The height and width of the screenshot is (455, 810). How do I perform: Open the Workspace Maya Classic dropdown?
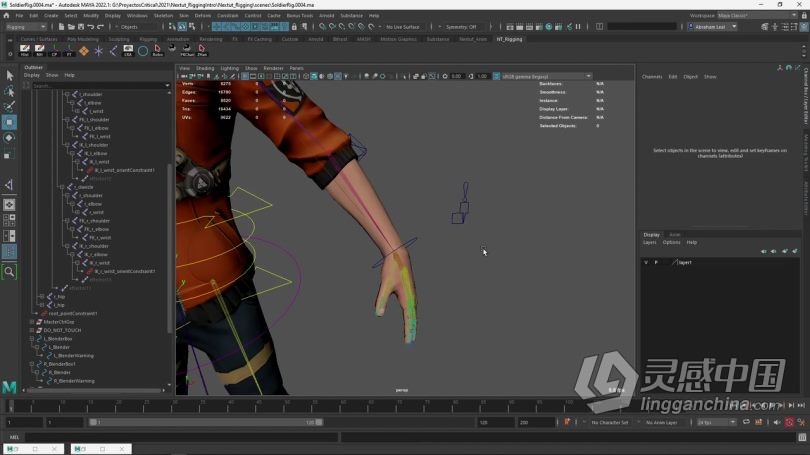click(x=757, y=15)
